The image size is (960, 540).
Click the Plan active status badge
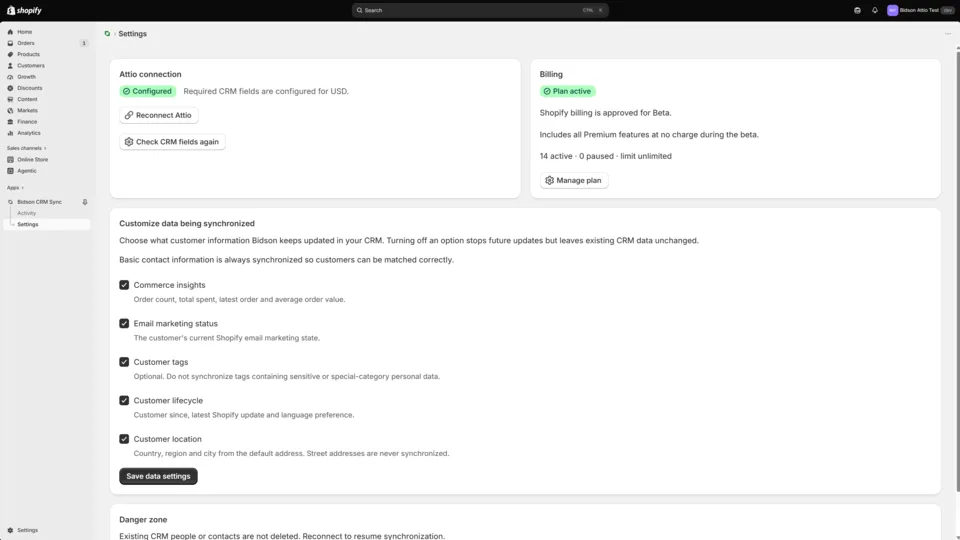568,91
